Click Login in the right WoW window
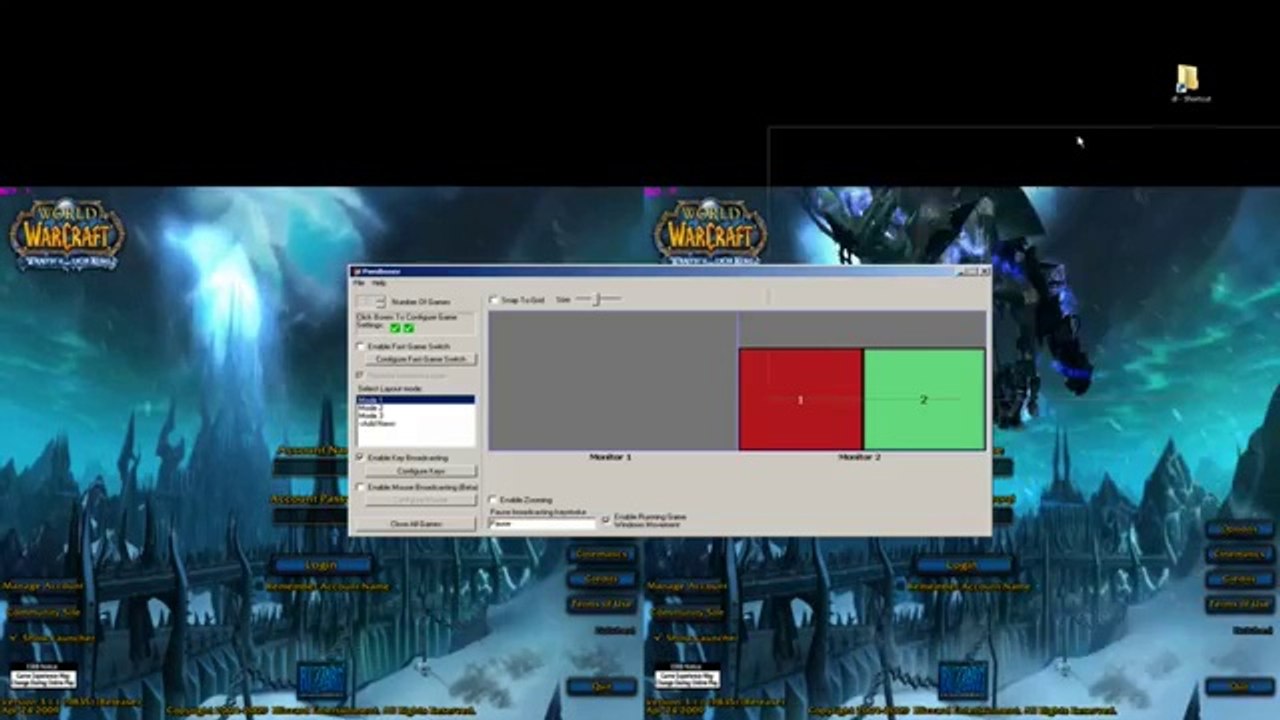 click(x=962, y=565)
